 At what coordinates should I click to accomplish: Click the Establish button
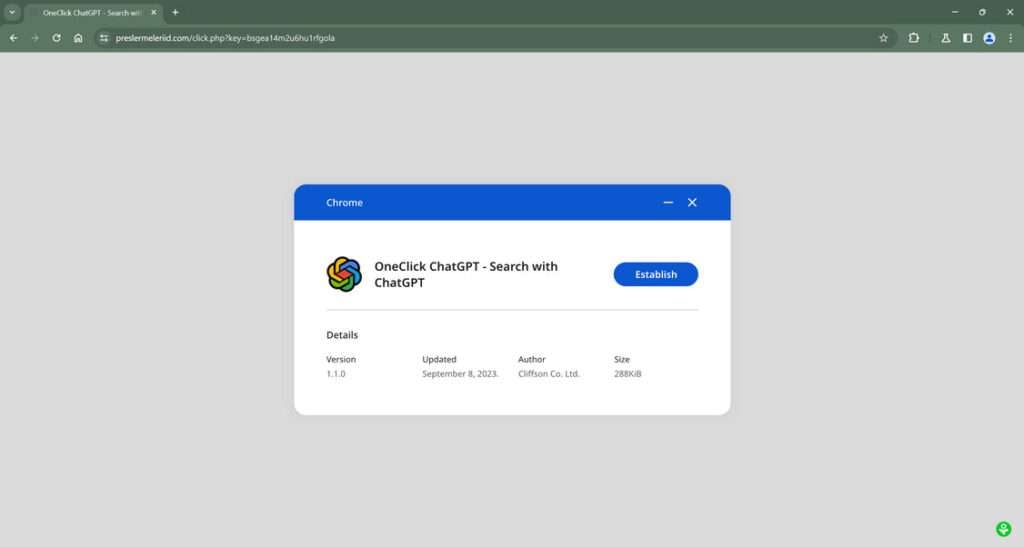point(656,274)
